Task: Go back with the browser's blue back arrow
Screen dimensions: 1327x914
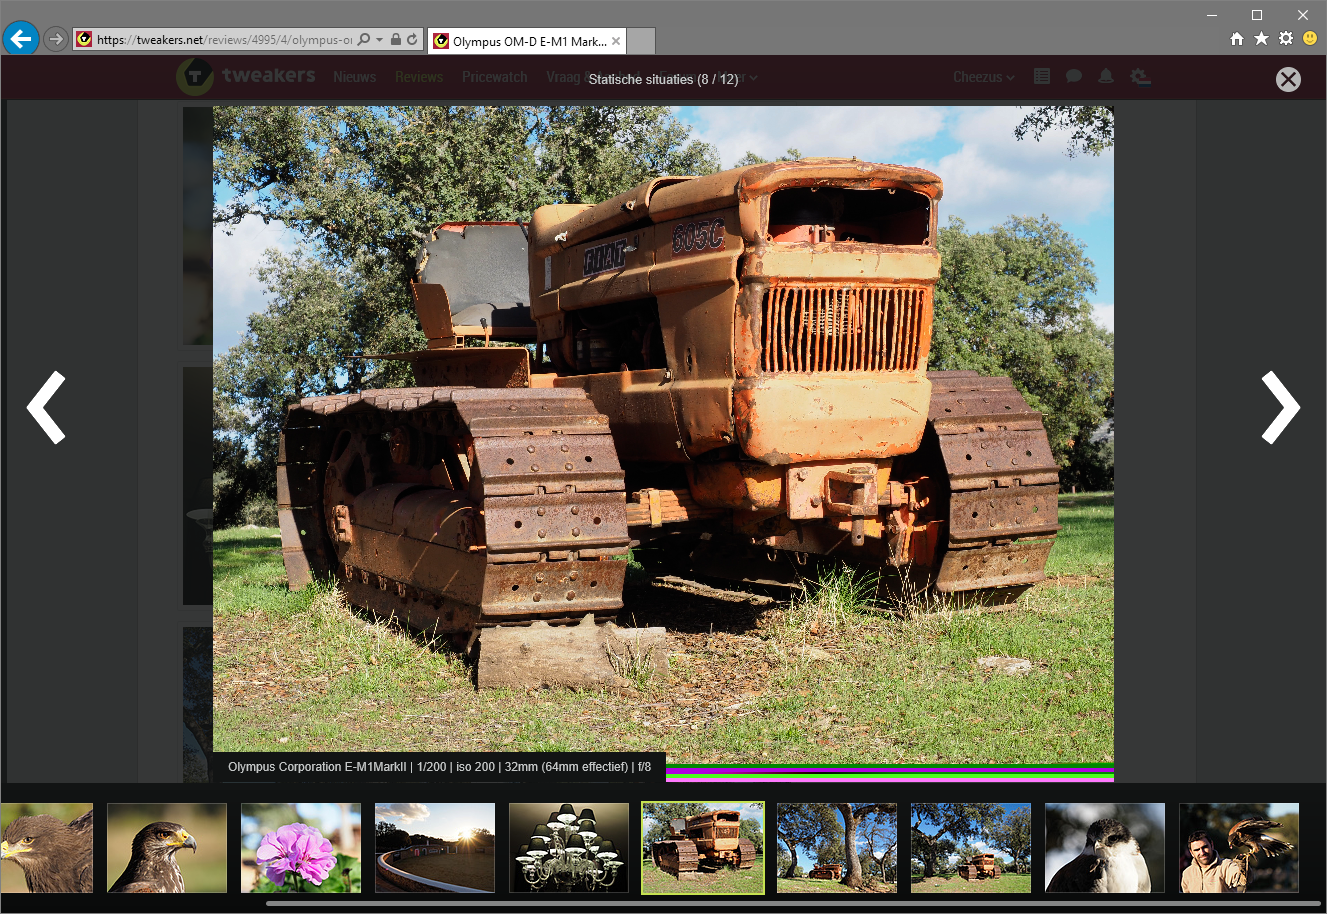Action: [20, 39]
